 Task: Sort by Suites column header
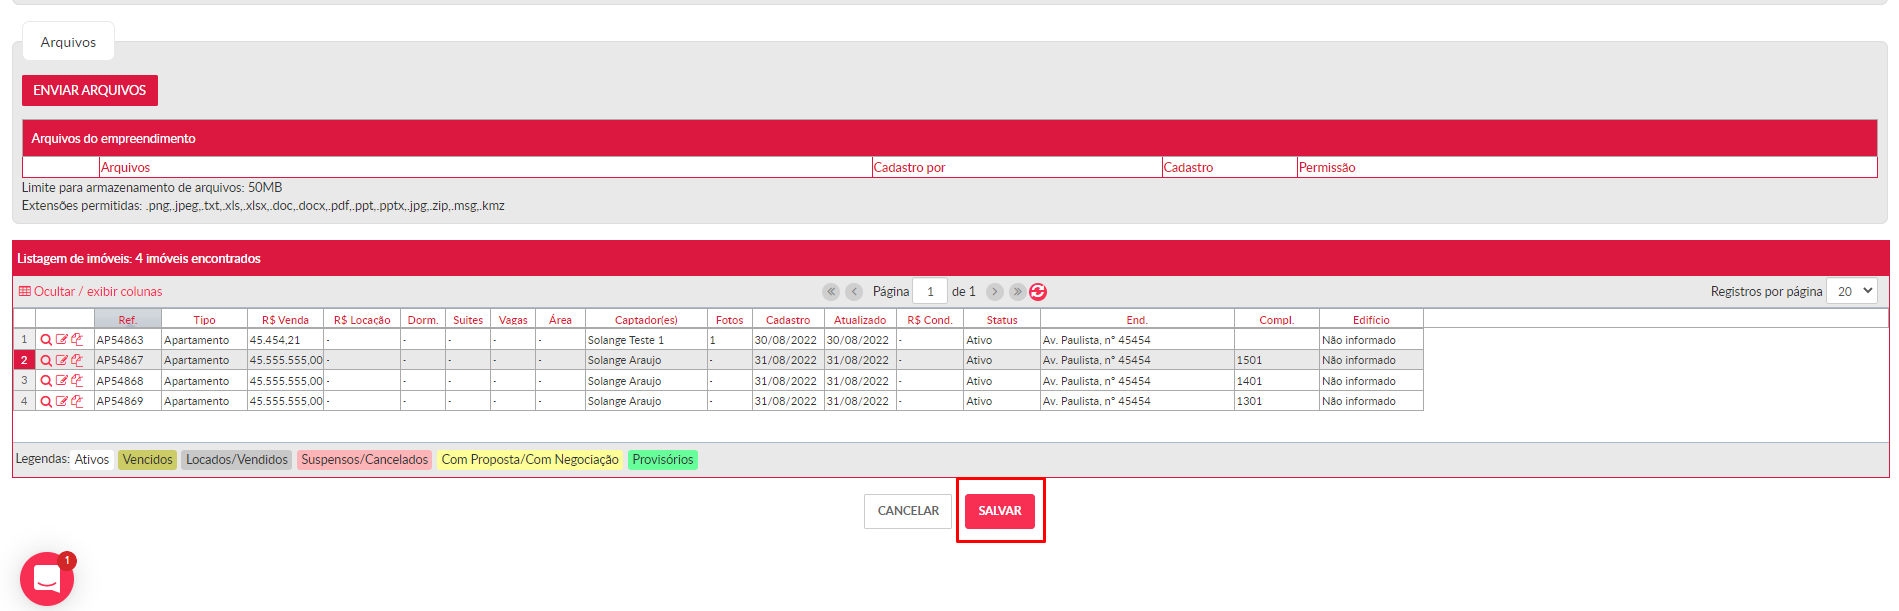(468, 320)
